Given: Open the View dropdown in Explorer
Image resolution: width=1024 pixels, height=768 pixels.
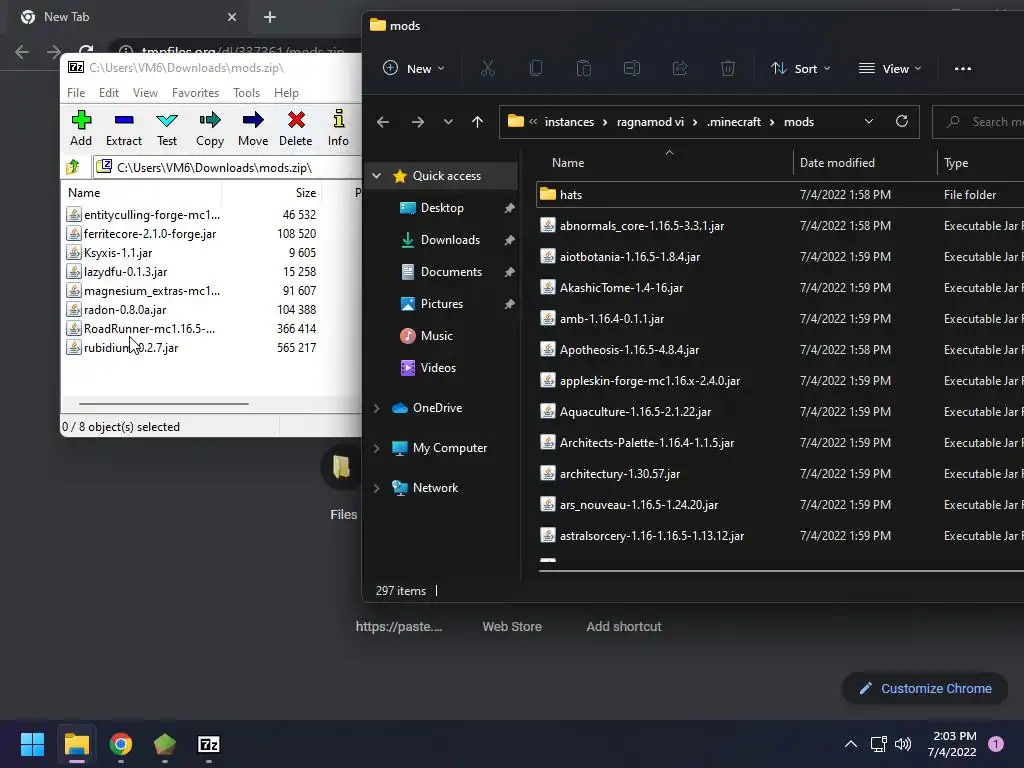Looking at the screenshot, I should click(x=889, y=69).
